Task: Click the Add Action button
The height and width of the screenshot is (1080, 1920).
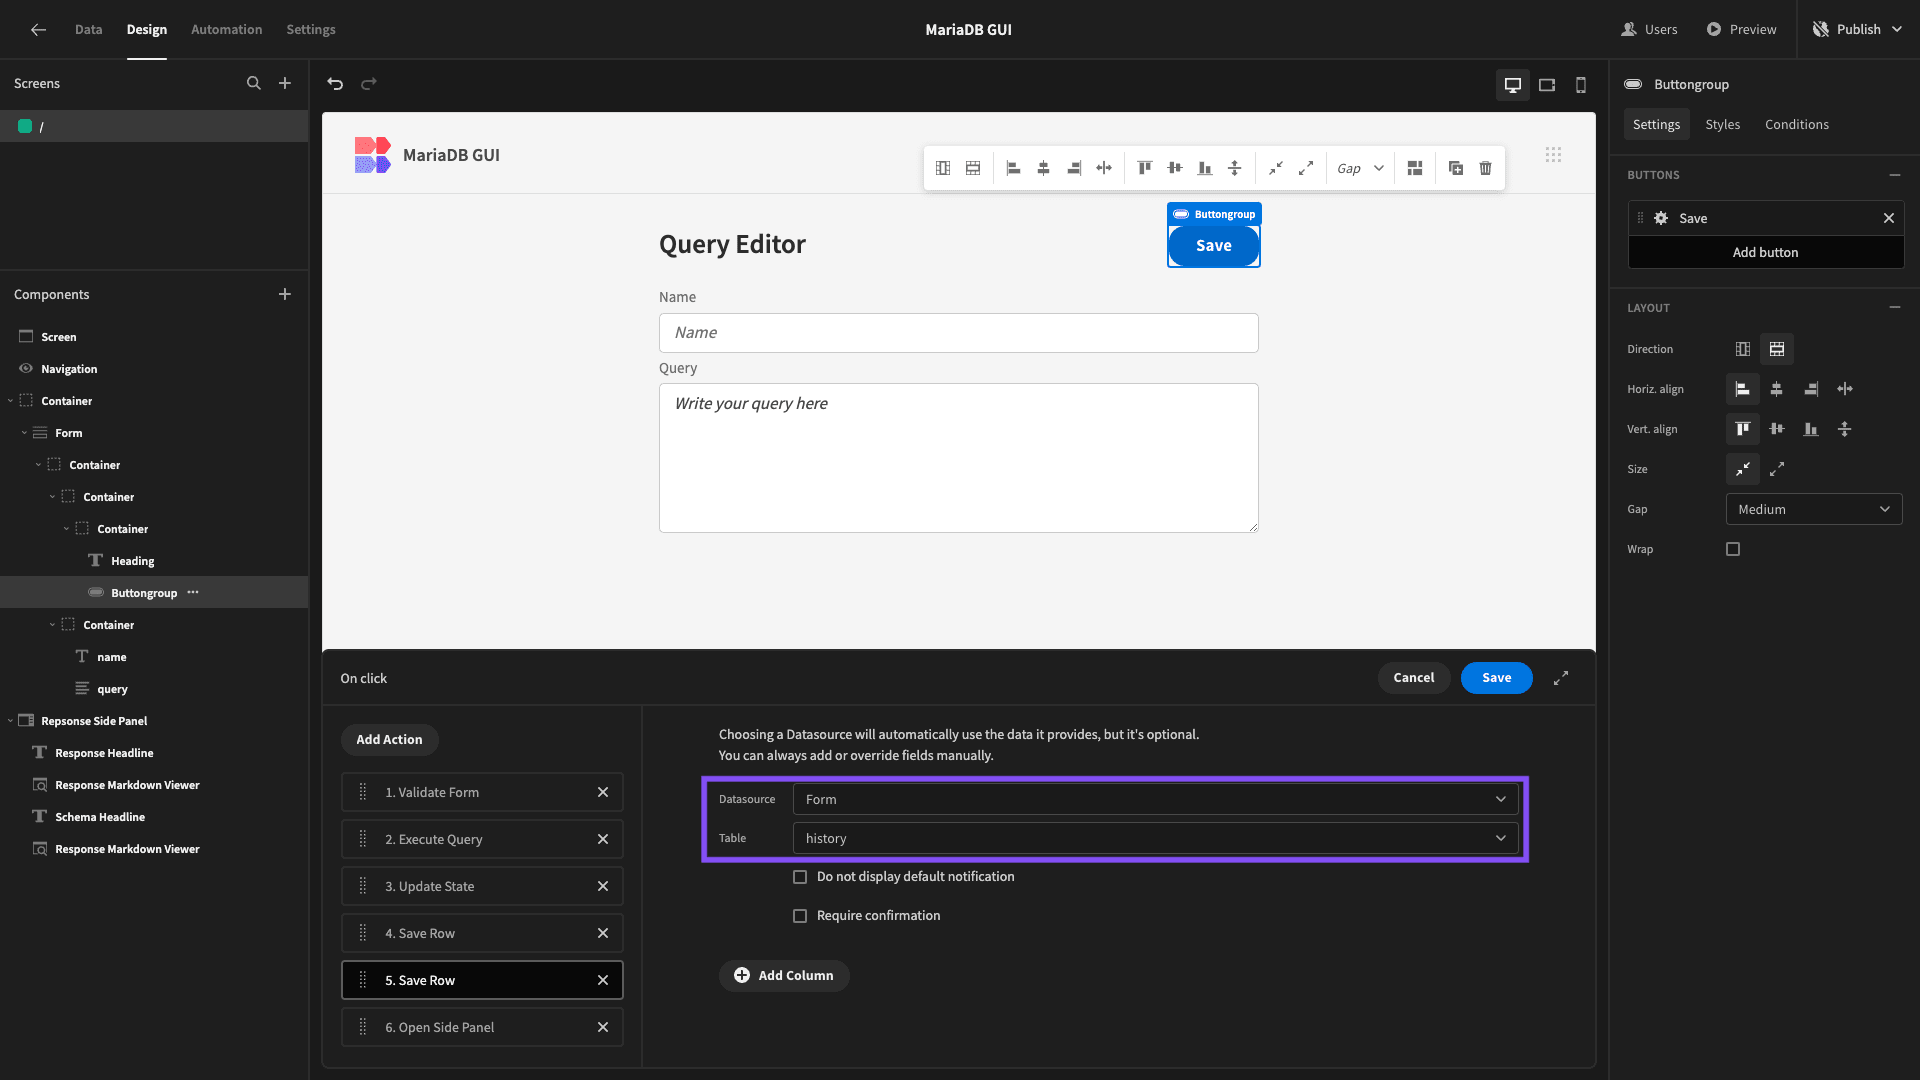Action: click(390, 740)
